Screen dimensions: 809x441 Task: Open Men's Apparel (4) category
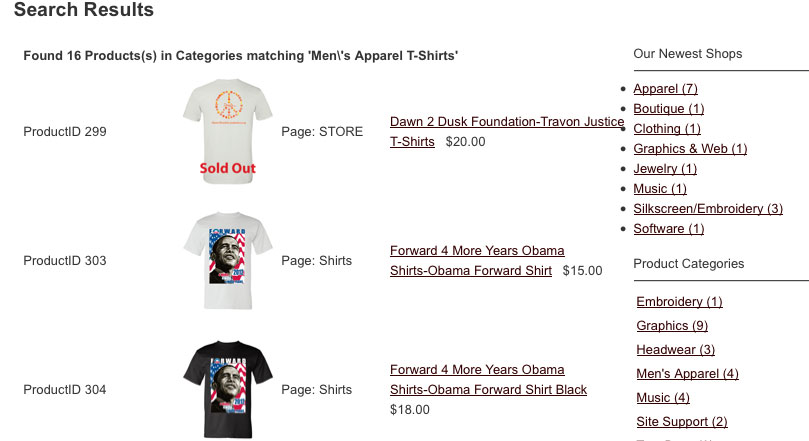pyautogui.click(x=687, y=374)
